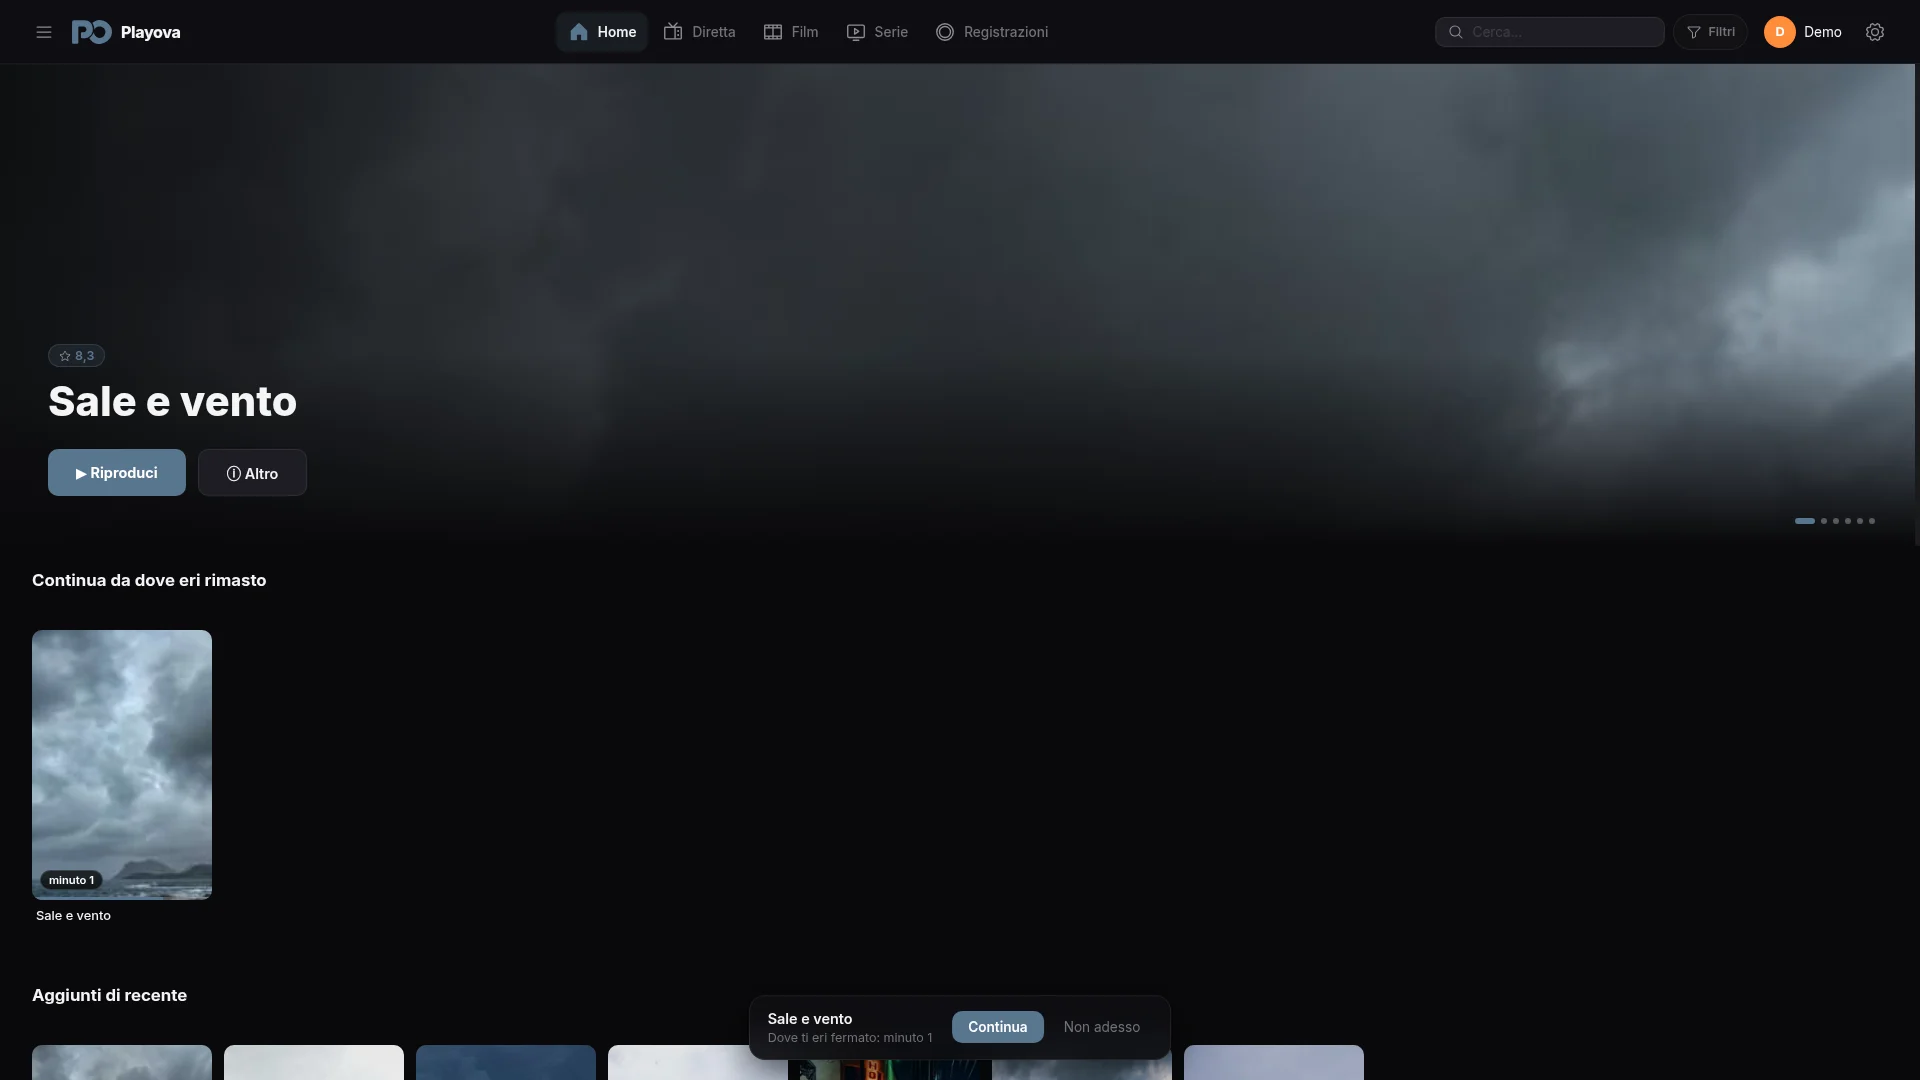Open the Serie tab
1920x1080 pixels.
(x=877, y=32)
